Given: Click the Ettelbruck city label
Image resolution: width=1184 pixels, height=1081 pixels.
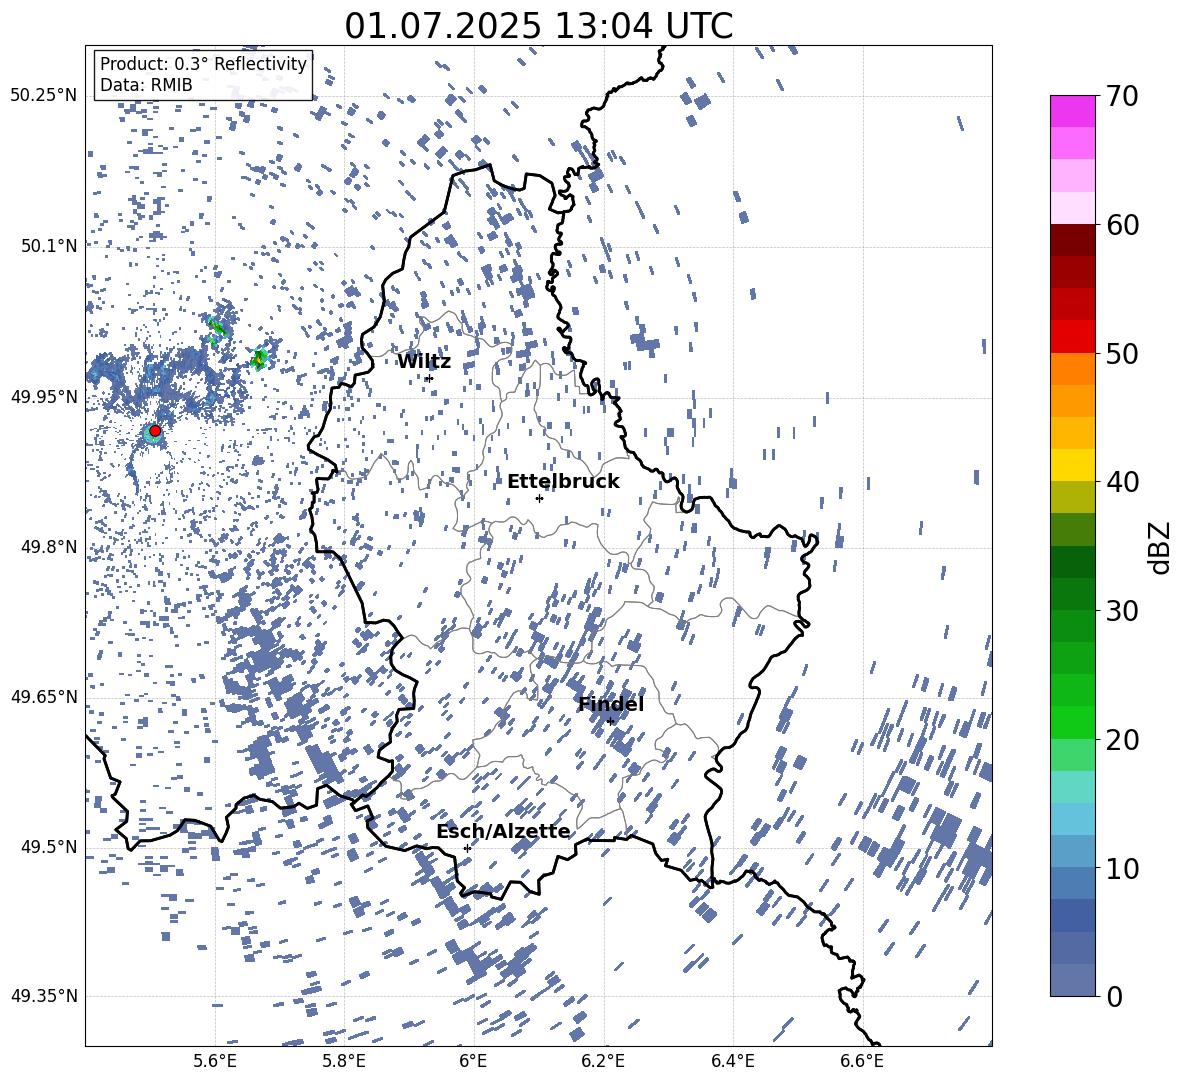Looking at the screenshot, I should click(x=563, y=482).
